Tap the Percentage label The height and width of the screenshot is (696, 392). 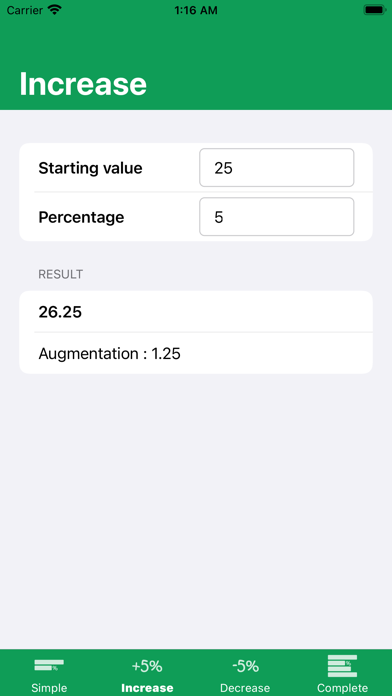[81, 218]
